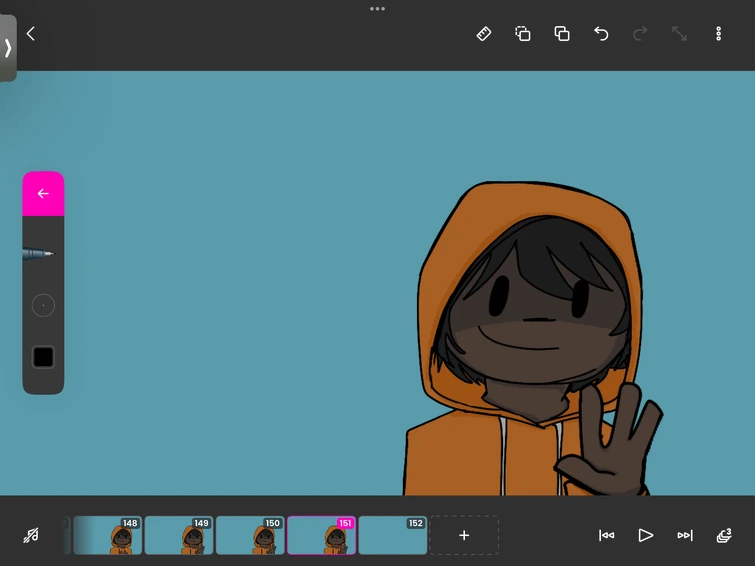Select the pen brush in tool panel

40,254
